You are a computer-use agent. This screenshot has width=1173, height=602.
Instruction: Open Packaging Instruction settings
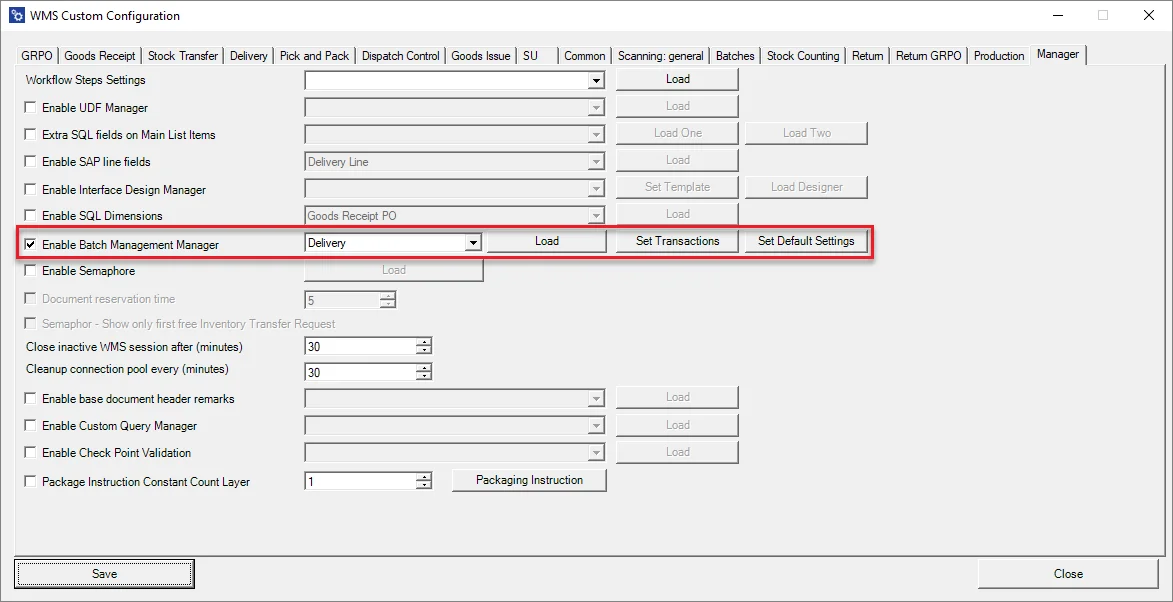pos(529,480)
